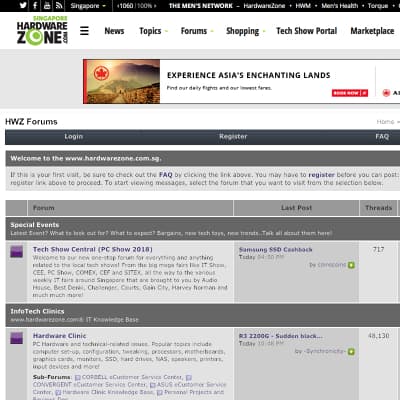Click the Threads column header
The image size is (400, 400).
pos(379,208)
